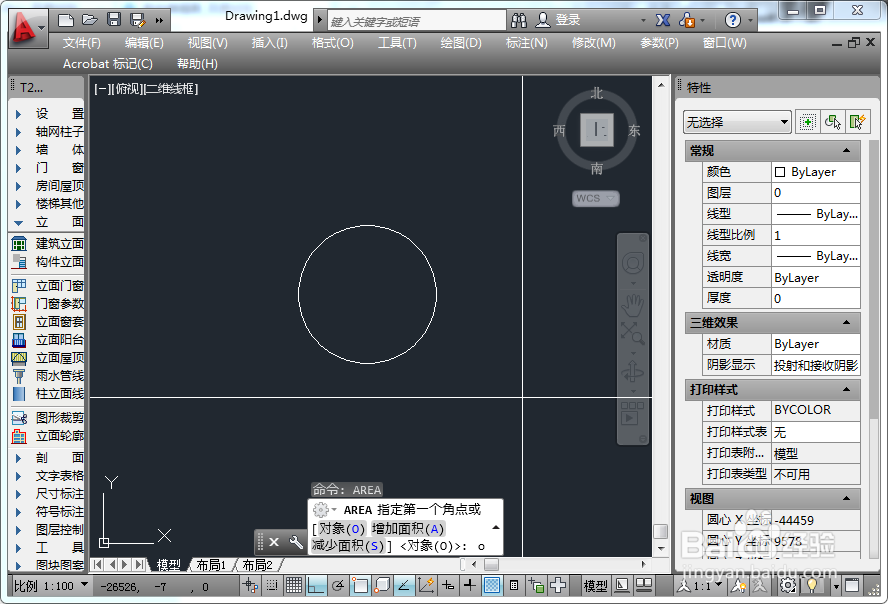
Task: Open the Help question mark icon
Action: point(732,21)
